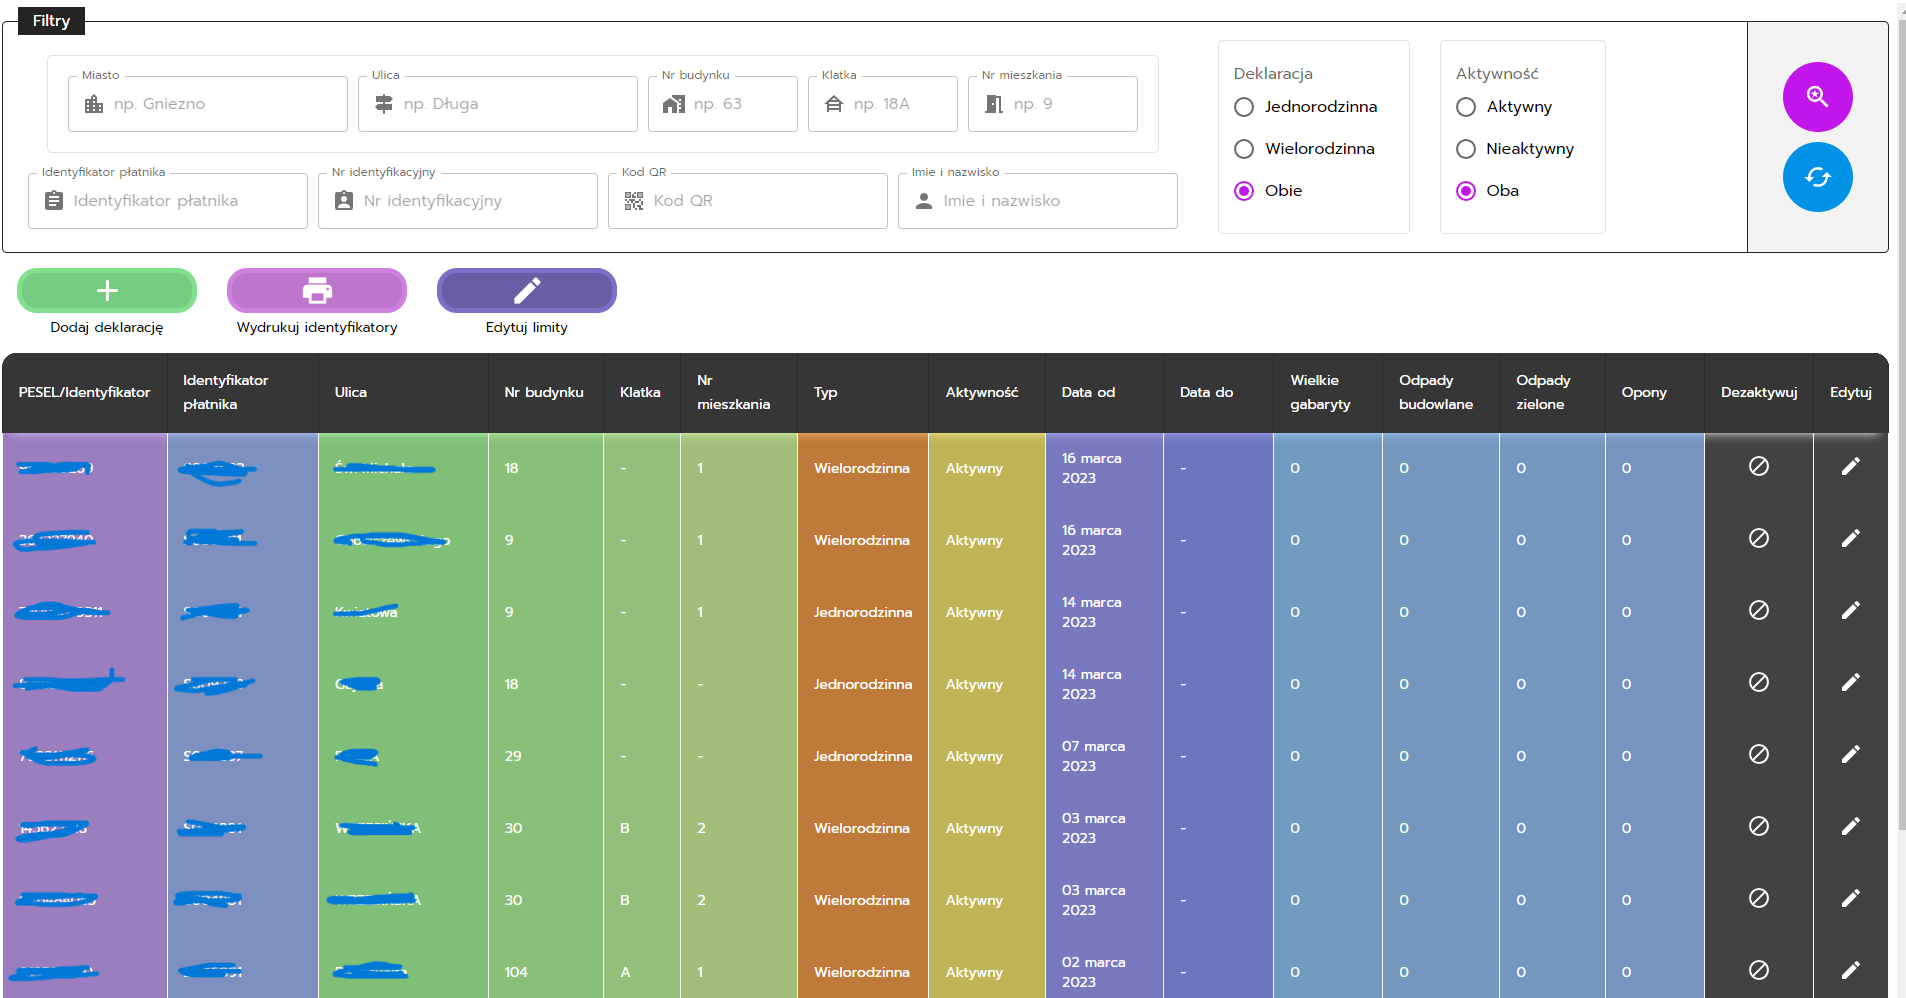Screen dimensions: 1906x998
Task: Click the Klatka input field
Action: 883,104
